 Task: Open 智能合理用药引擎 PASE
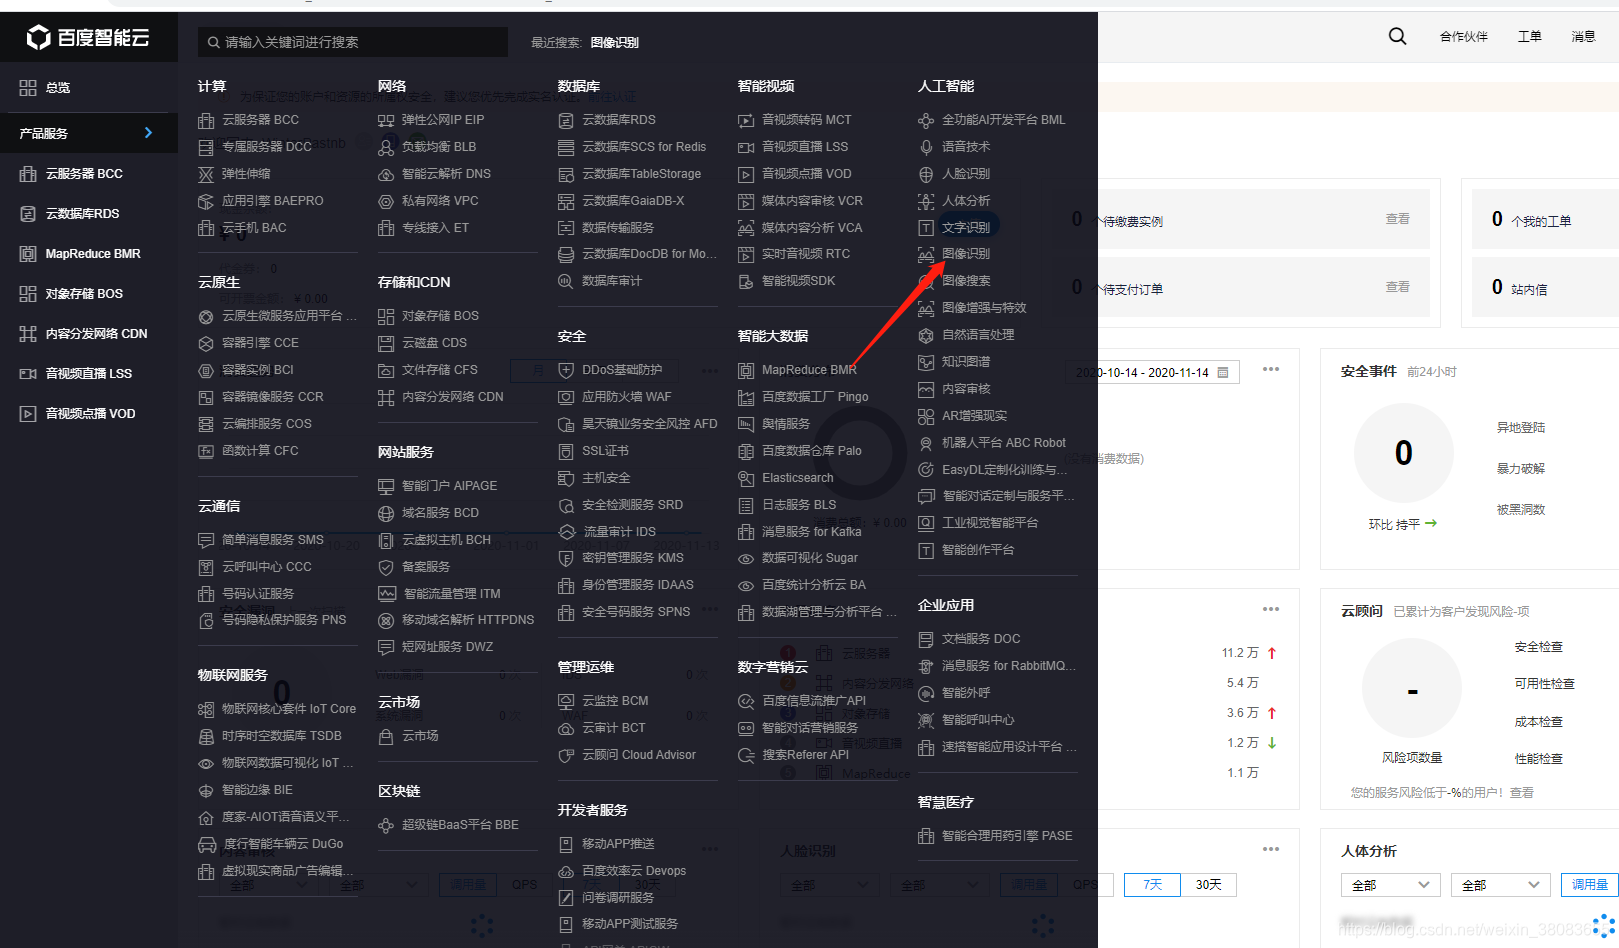(1007, 836)
